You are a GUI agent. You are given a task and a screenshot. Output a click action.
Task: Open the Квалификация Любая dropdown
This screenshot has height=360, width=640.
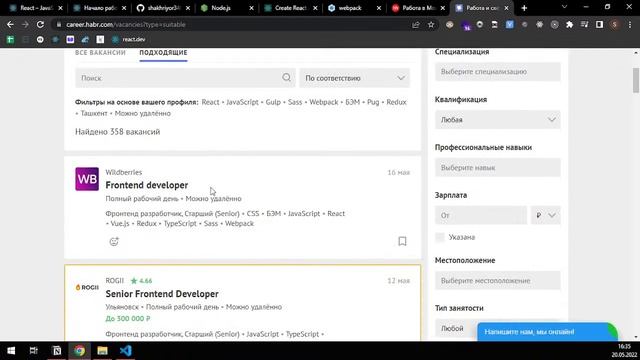pos(498,120)
